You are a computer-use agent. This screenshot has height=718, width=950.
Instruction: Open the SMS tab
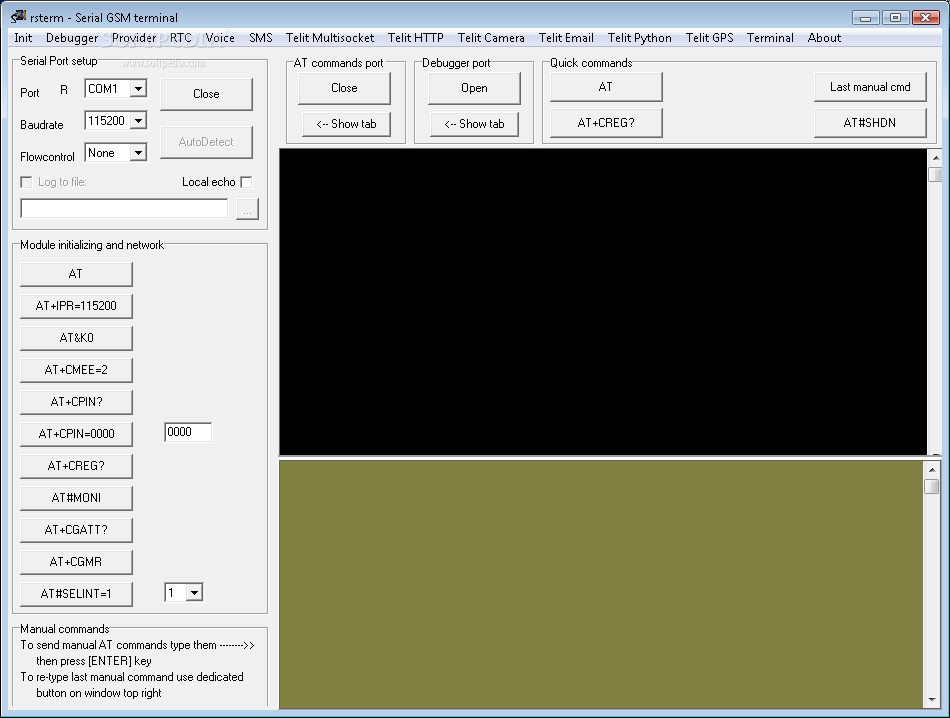[x=261, y=38]
